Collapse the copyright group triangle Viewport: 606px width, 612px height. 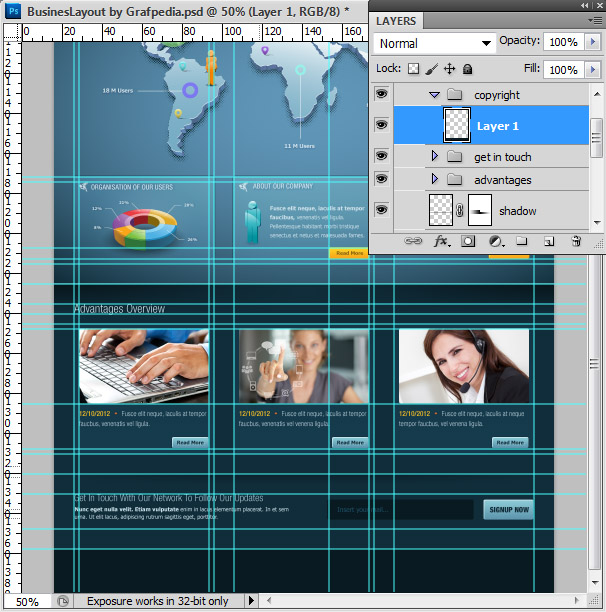point(434,94)
